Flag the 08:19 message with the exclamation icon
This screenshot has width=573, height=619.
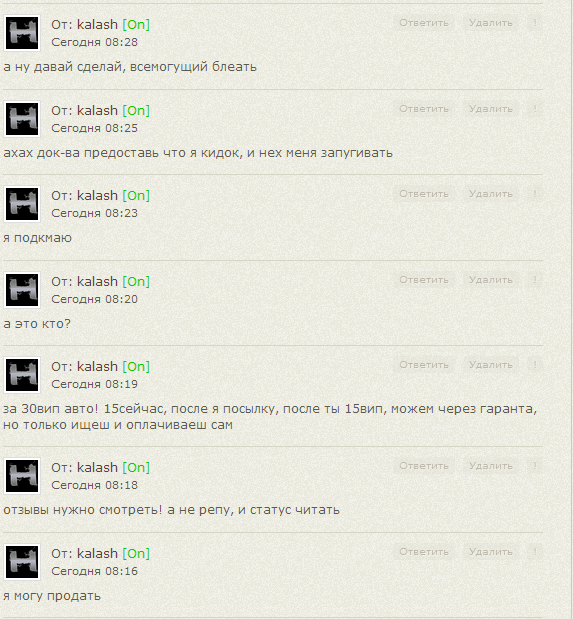535,365
